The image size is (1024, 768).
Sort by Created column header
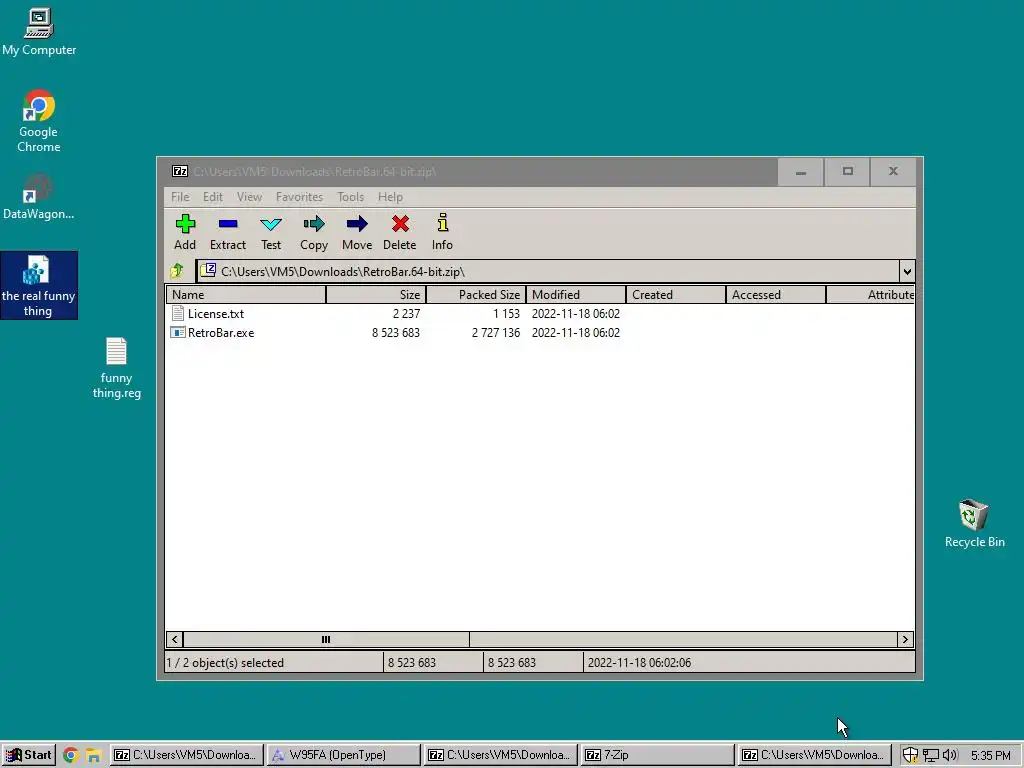point(676,295)
